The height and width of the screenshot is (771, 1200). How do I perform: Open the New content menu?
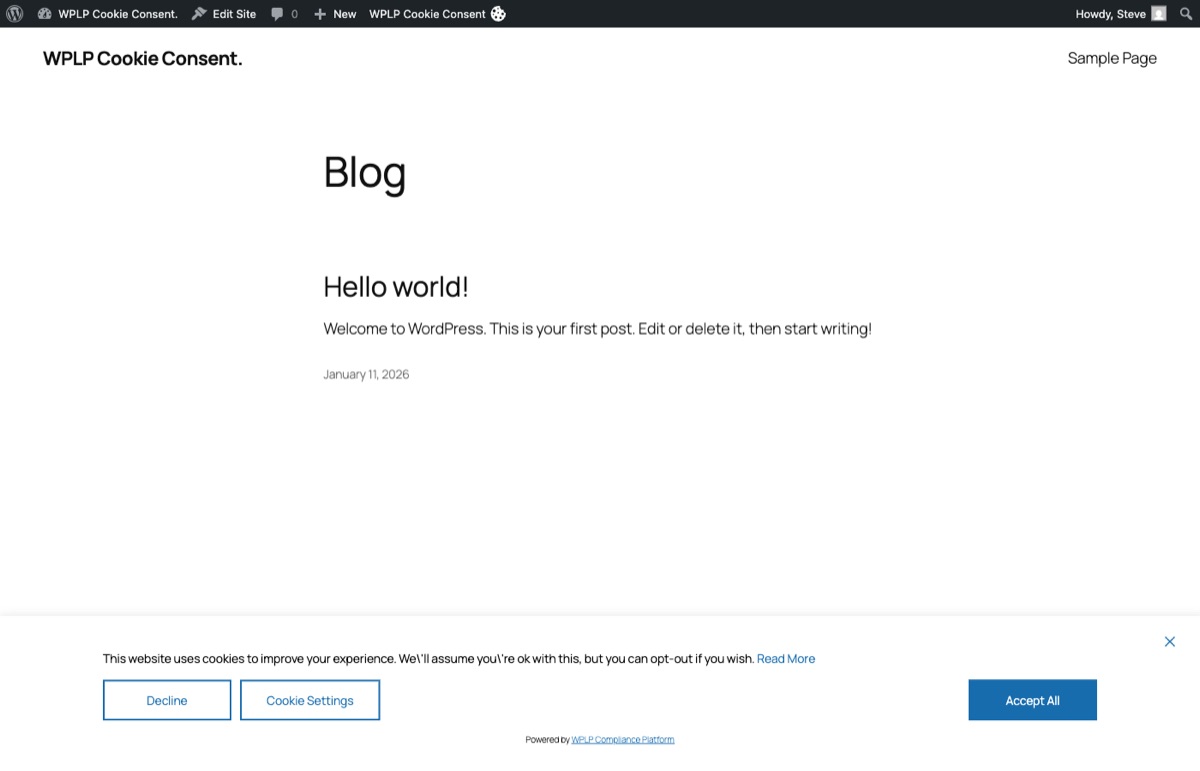click(x=335, y=14)
